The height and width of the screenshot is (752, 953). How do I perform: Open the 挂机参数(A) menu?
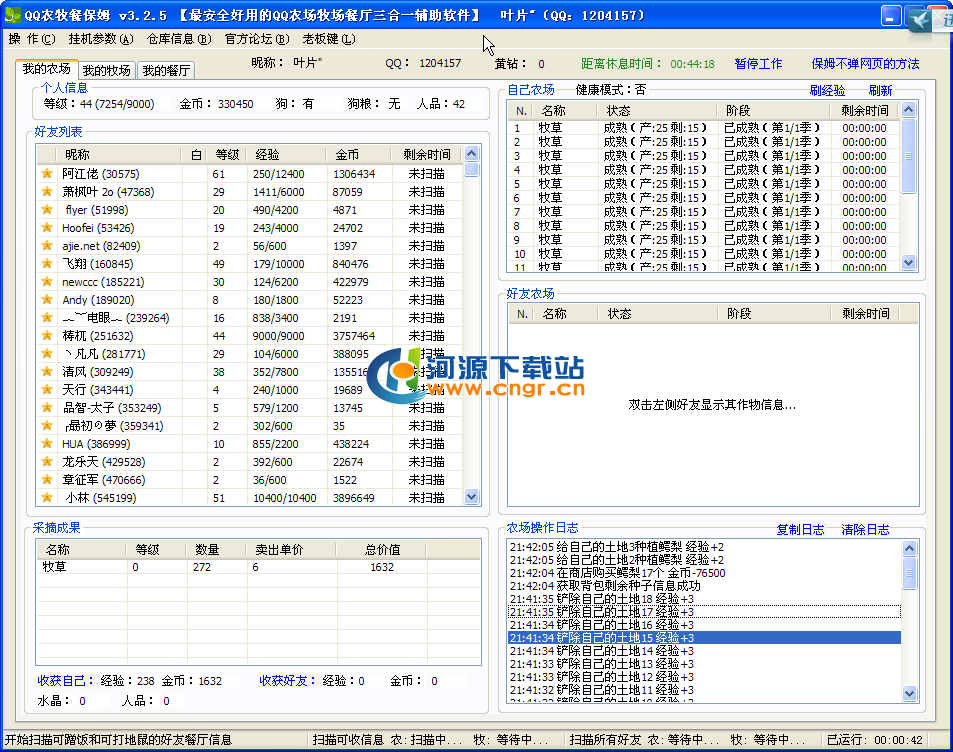click(x=100, y=39)
